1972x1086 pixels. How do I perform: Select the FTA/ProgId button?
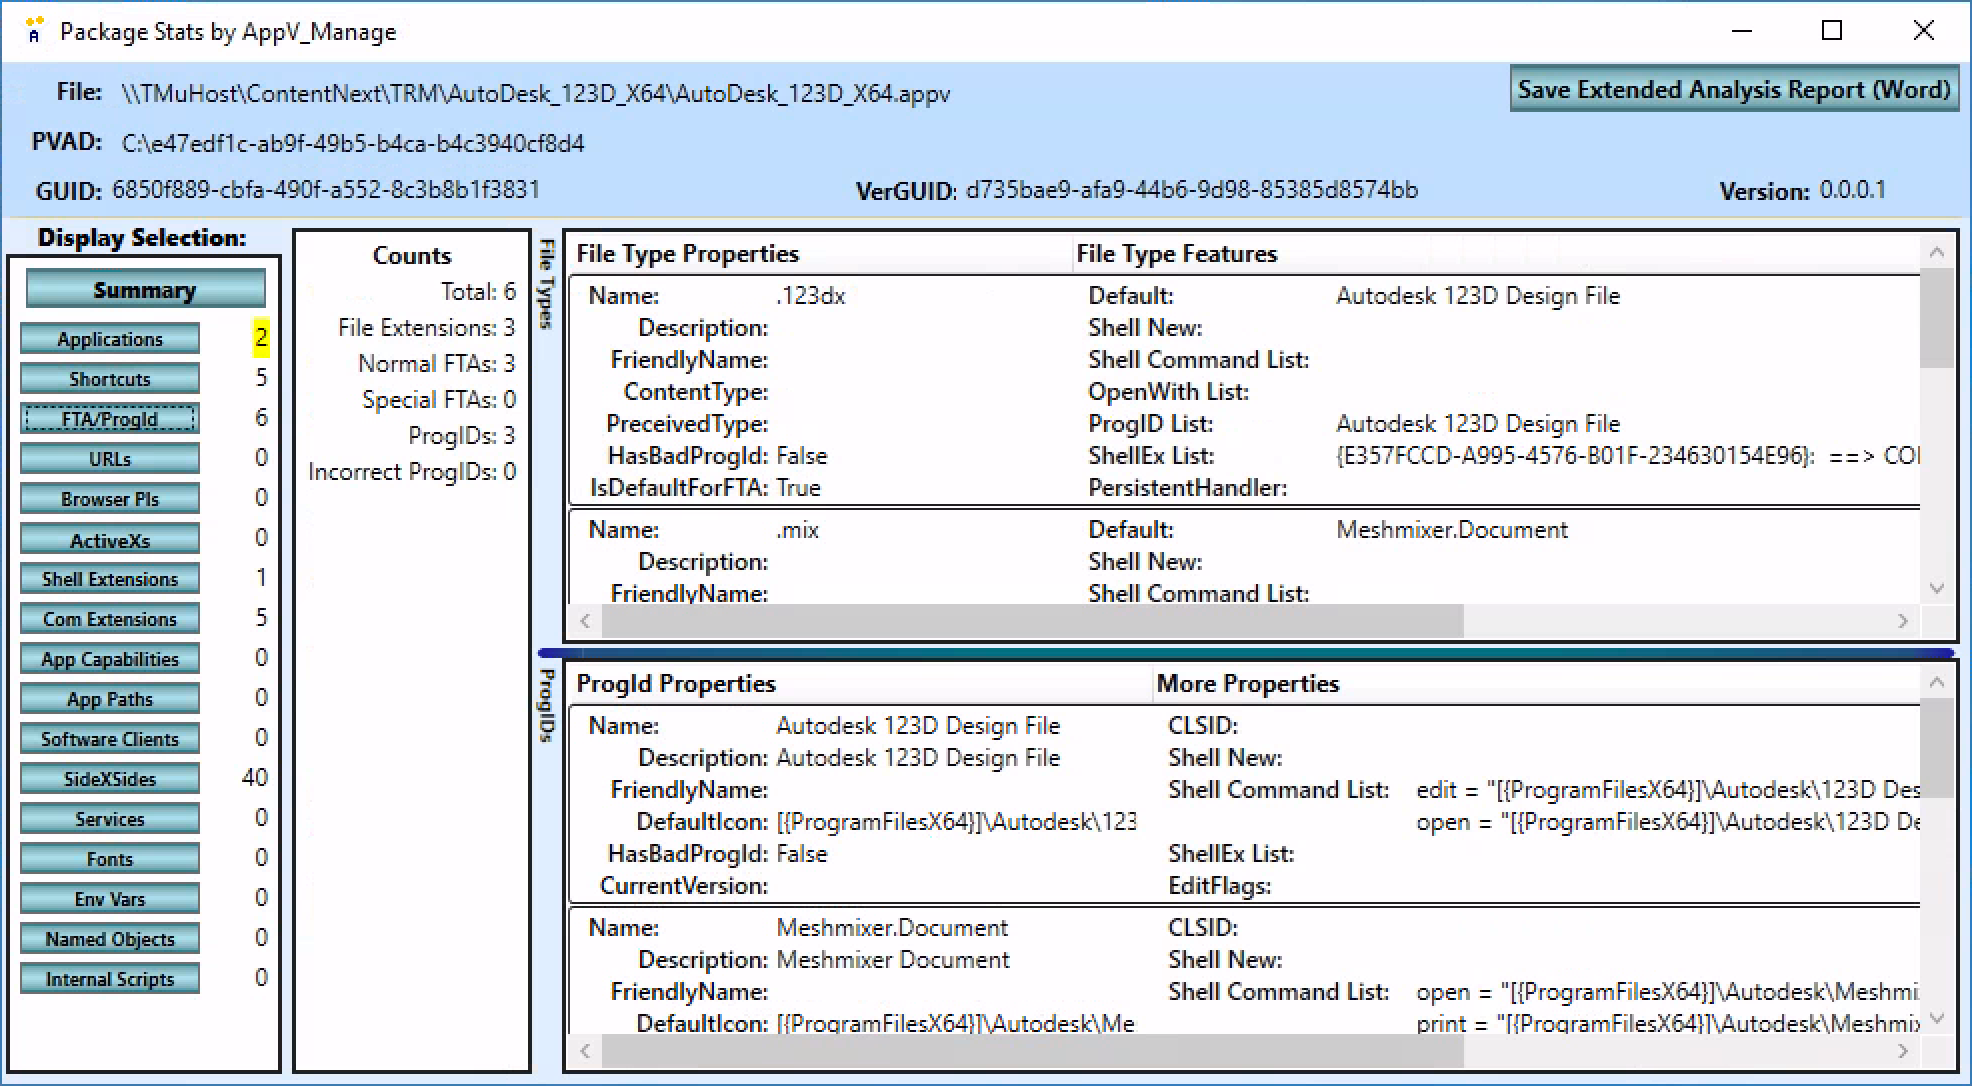point(110,419)
